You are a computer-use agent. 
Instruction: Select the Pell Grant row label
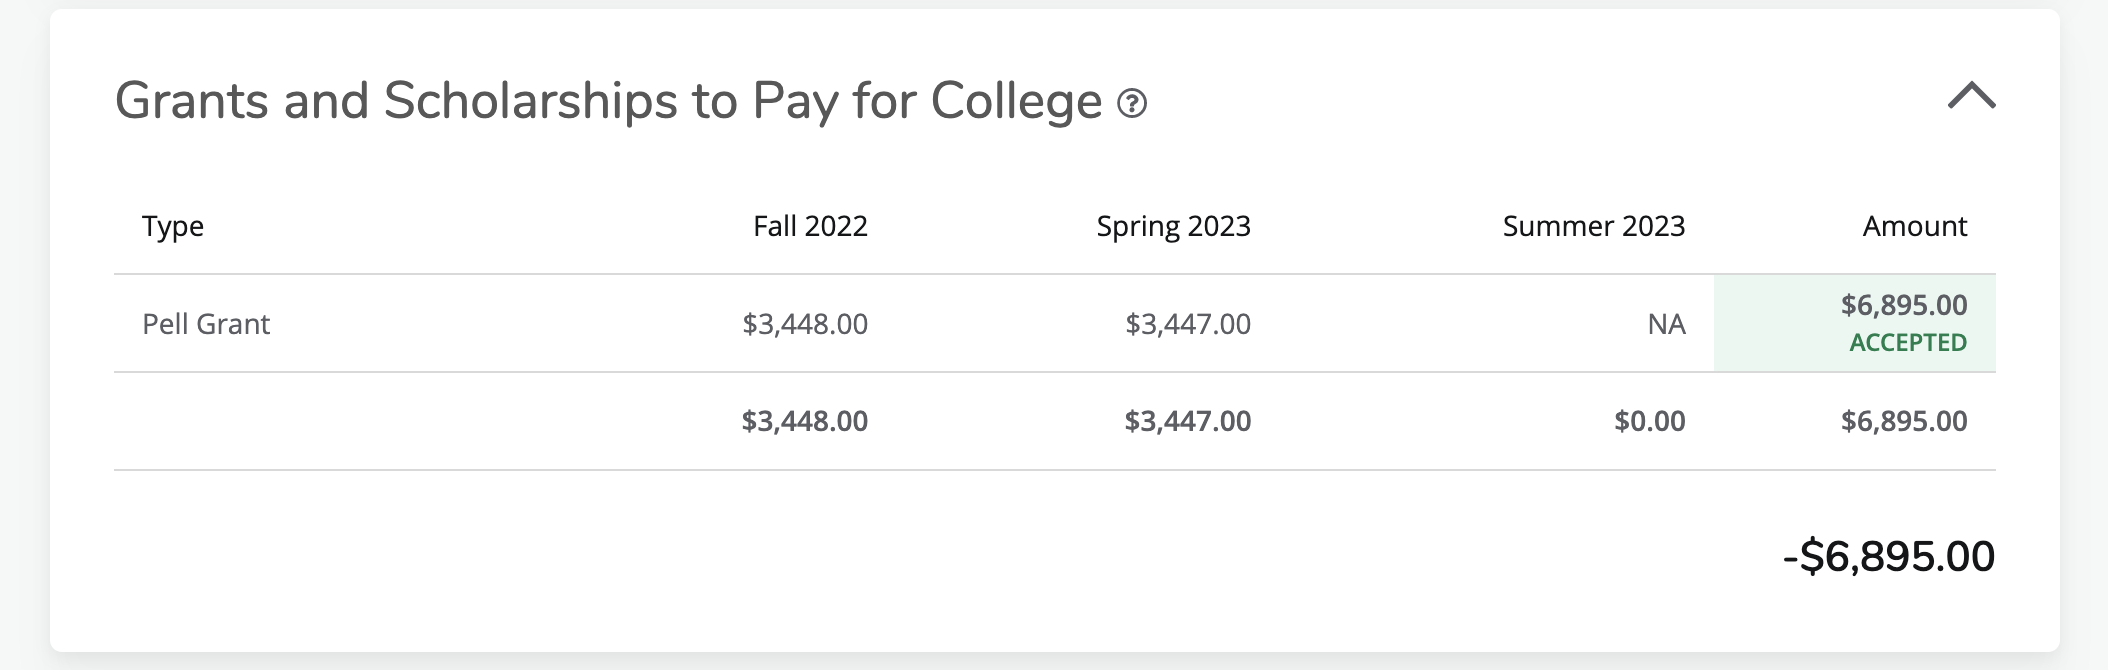pos(206,324)
